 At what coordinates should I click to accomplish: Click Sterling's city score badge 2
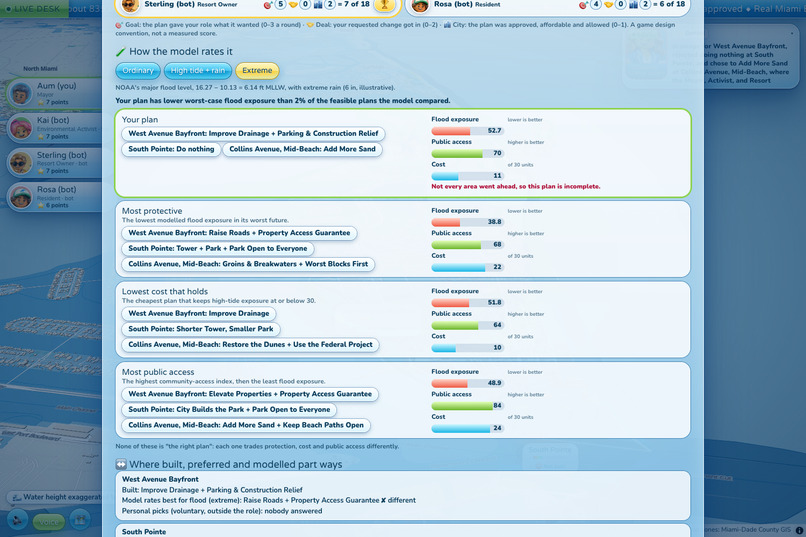click(329, 4)
